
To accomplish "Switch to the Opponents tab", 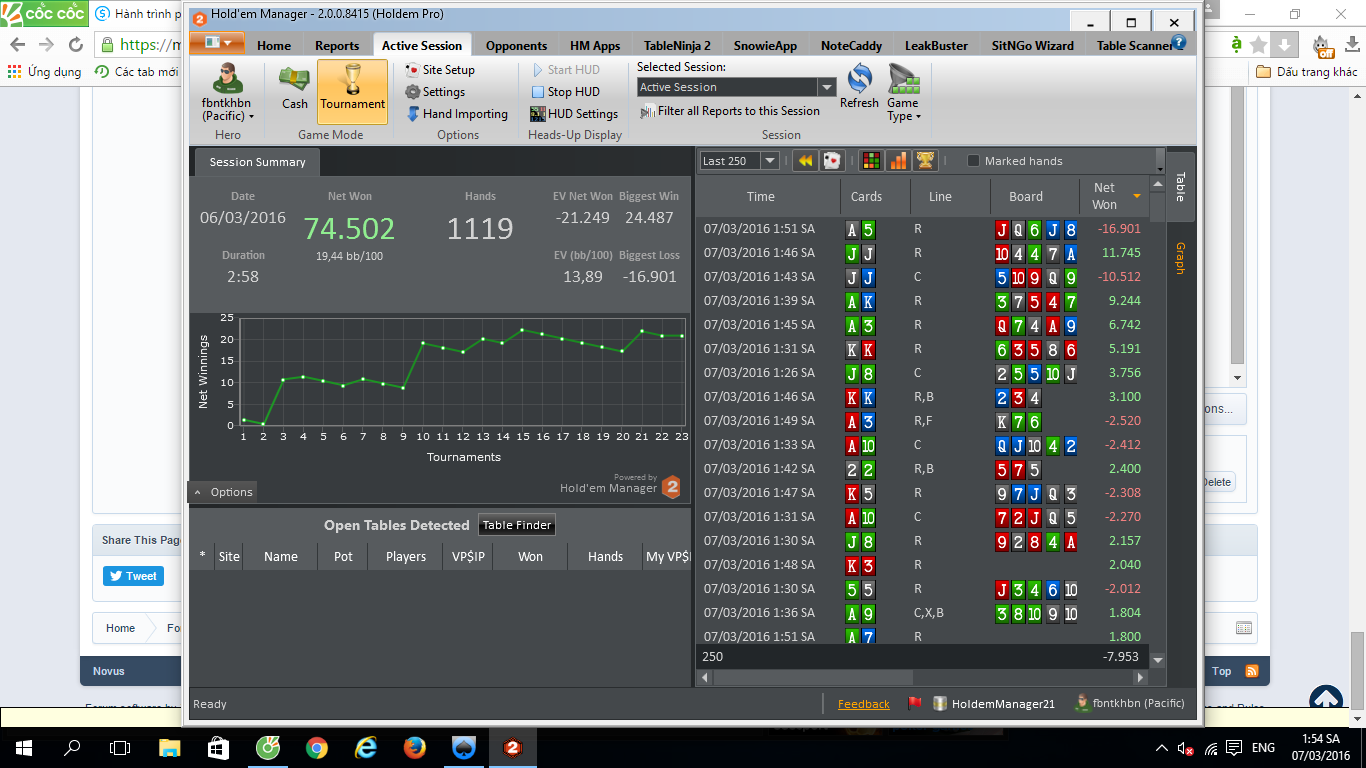I will click(x=516, y=45).
